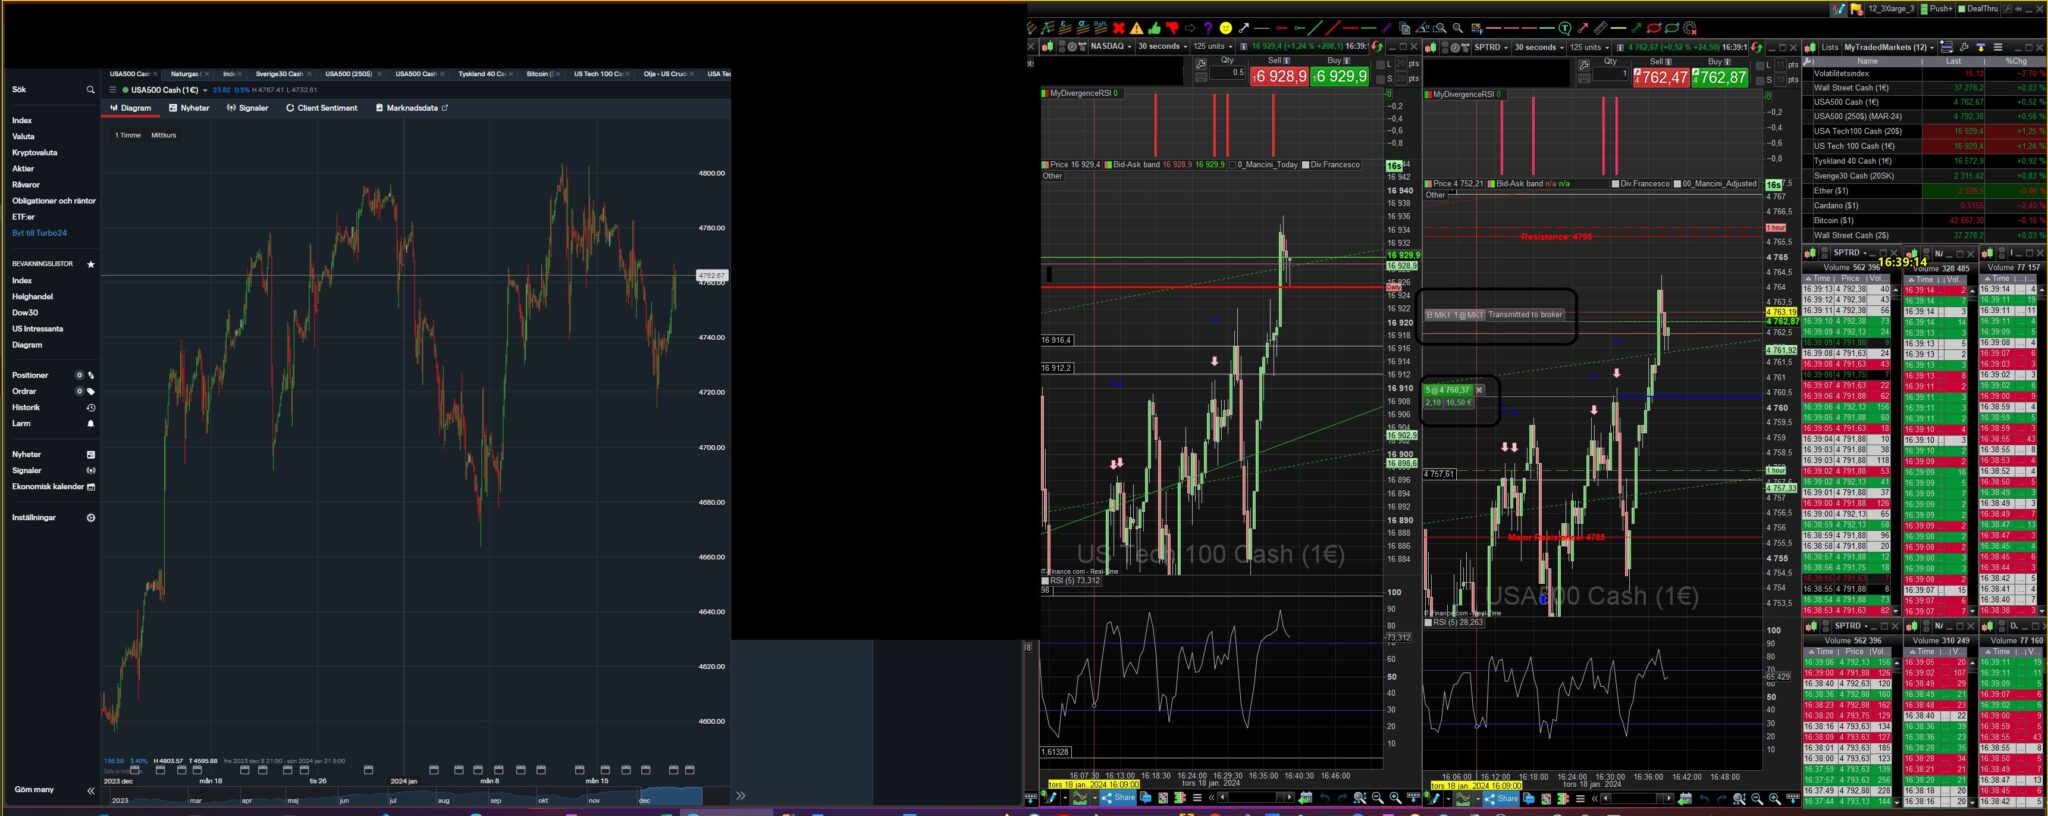Click the search magnifier next to Sök
This screenshot has height=816, width=2048.
pyautogui.click(x=90, y=90)
